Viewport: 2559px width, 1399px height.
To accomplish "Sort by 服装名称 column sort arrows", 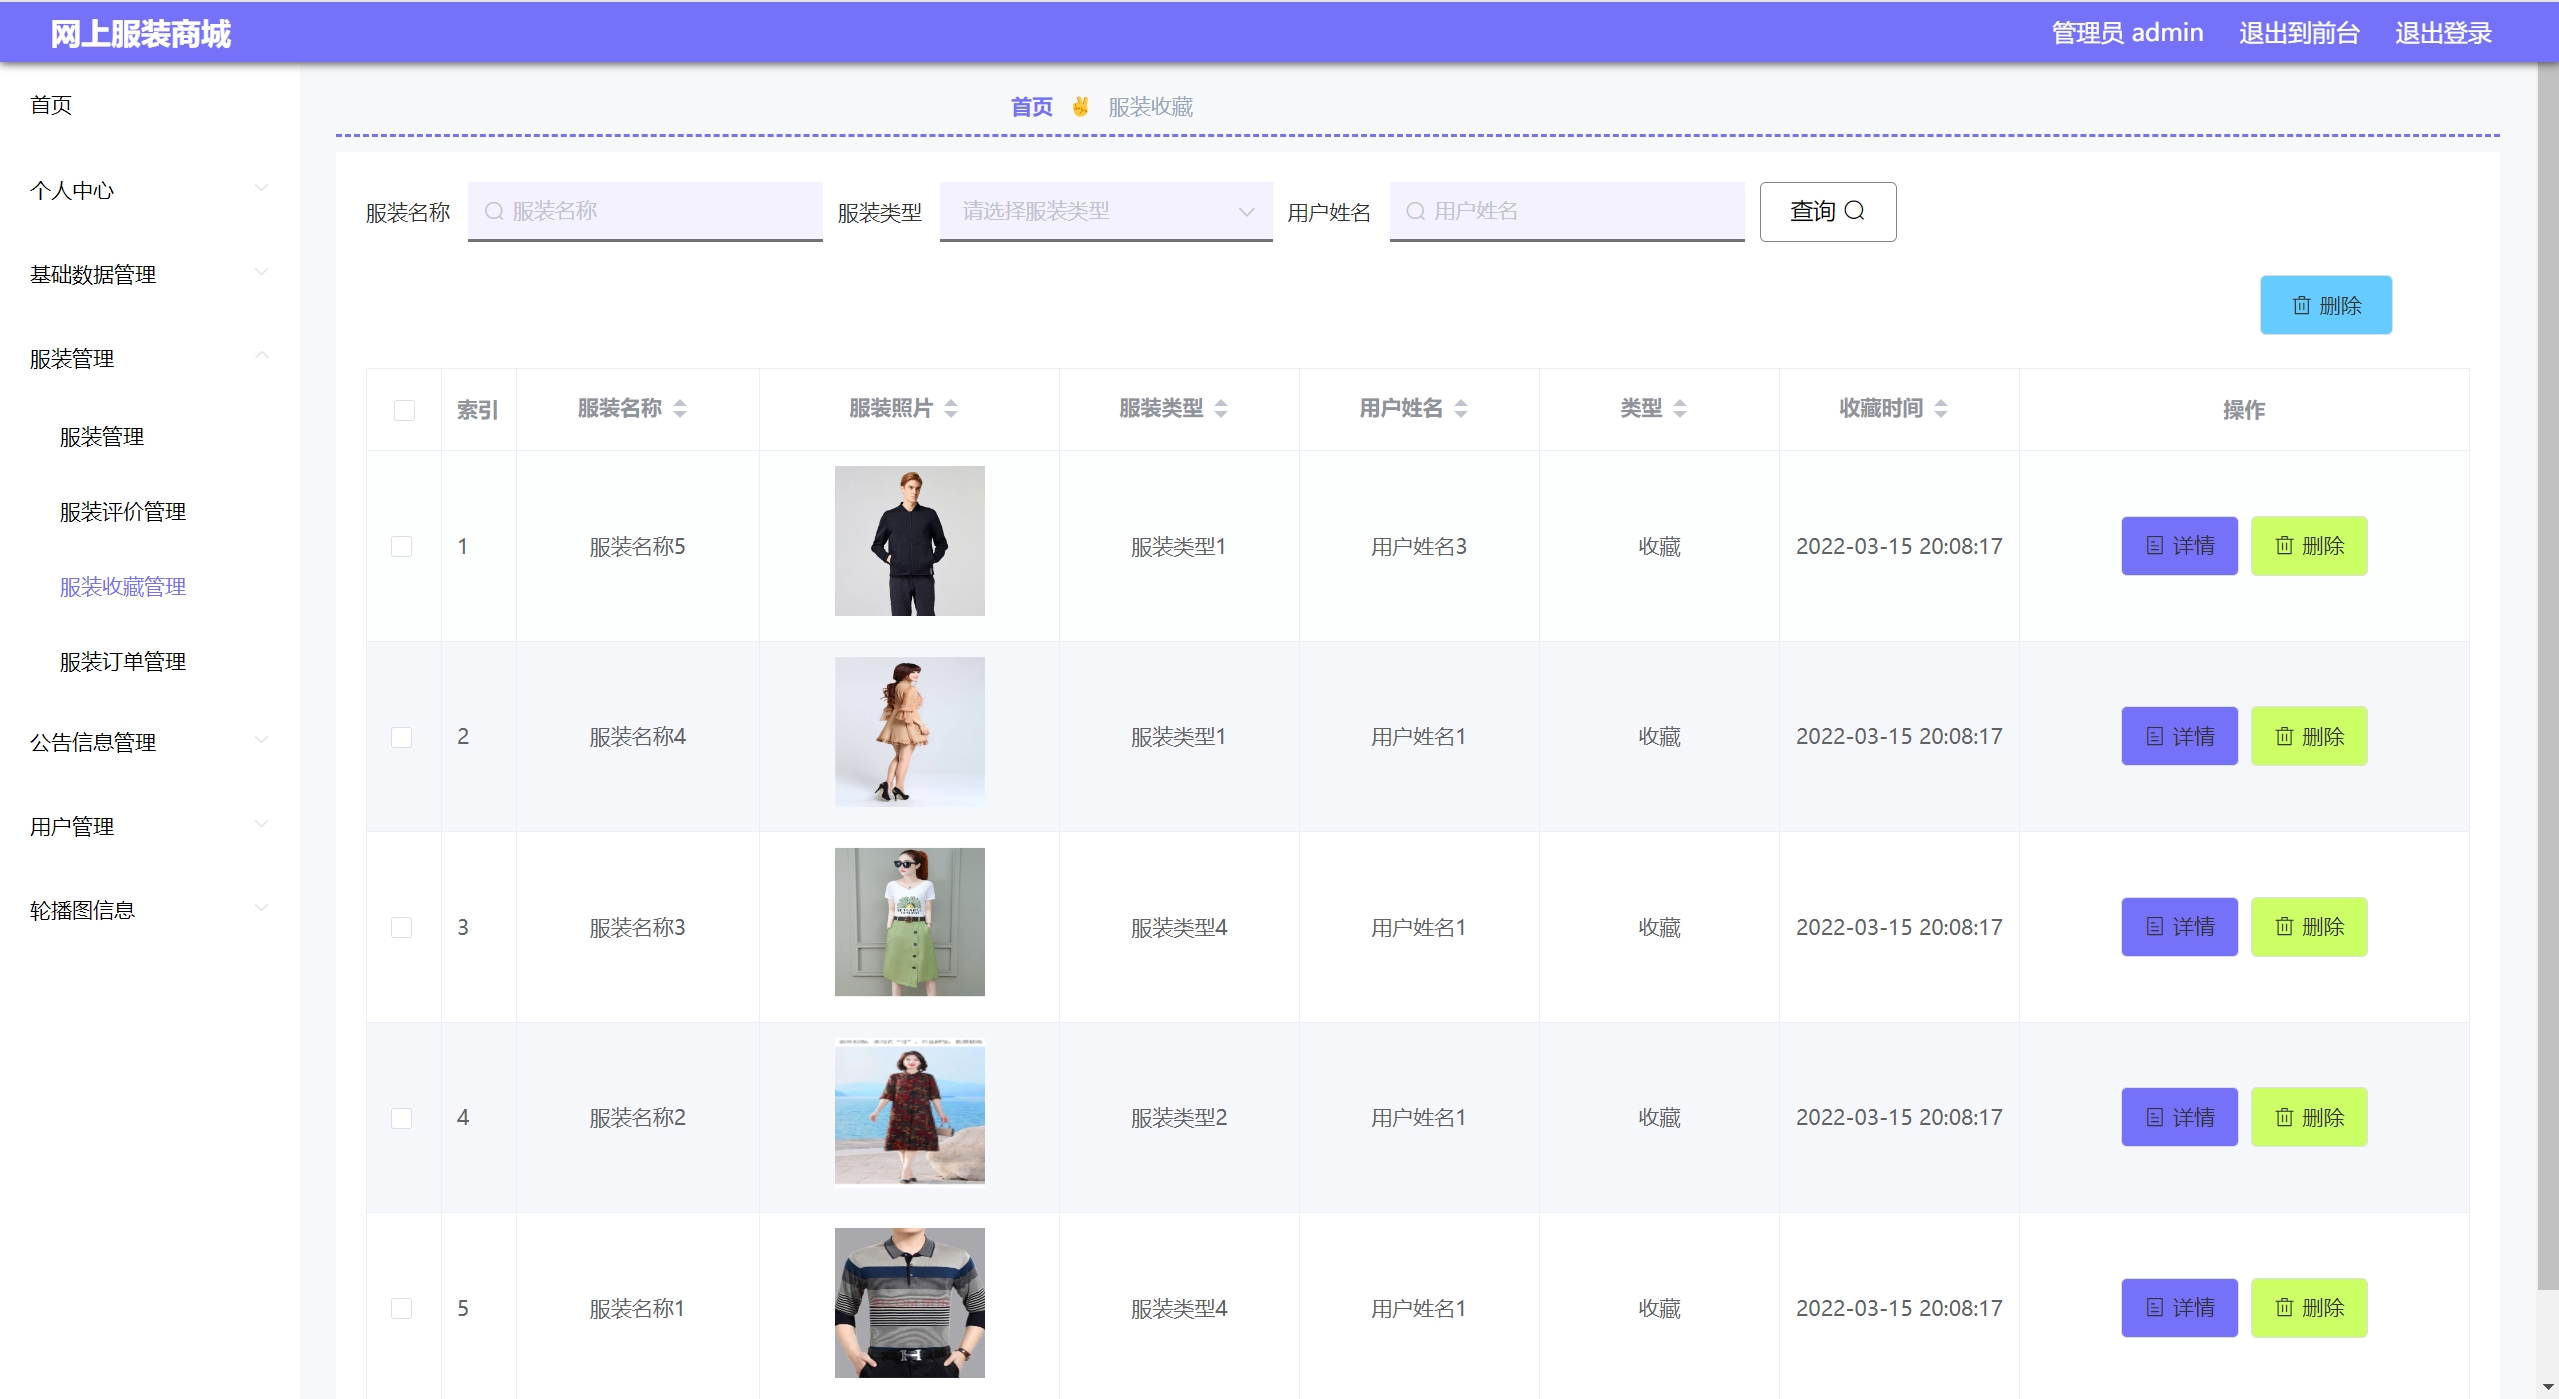I will (x=680, y=409).
